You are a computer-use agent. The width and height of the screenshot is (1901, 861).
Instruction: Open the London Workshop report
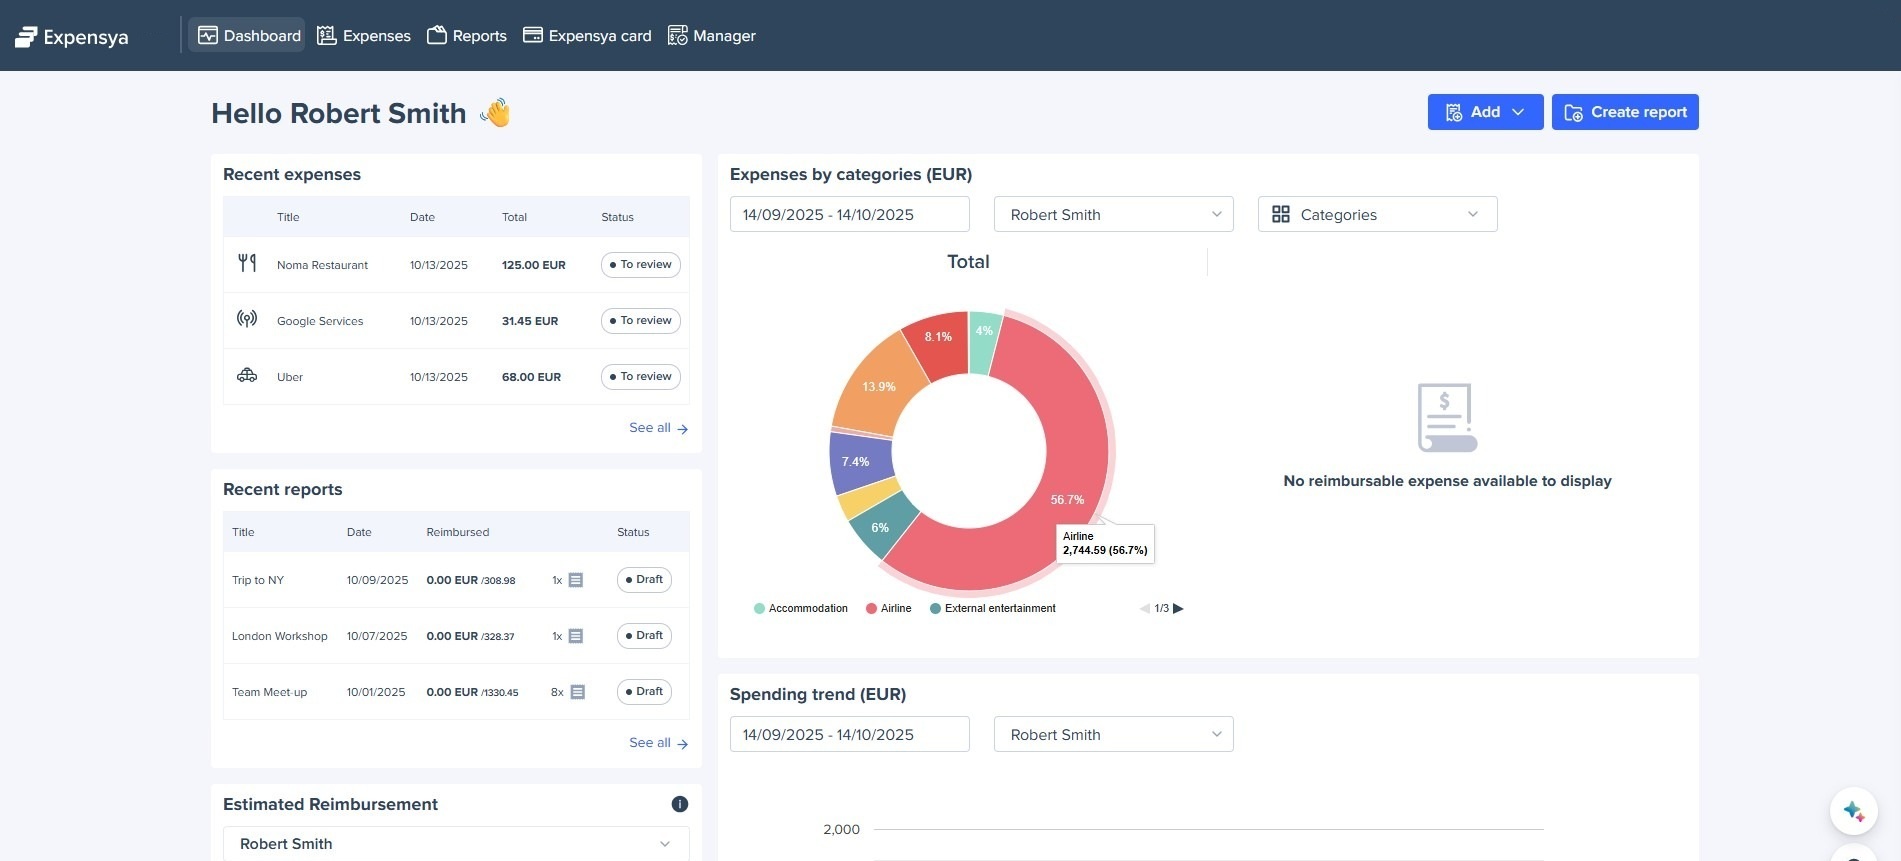pyautogui.click(x=280, y=636)
